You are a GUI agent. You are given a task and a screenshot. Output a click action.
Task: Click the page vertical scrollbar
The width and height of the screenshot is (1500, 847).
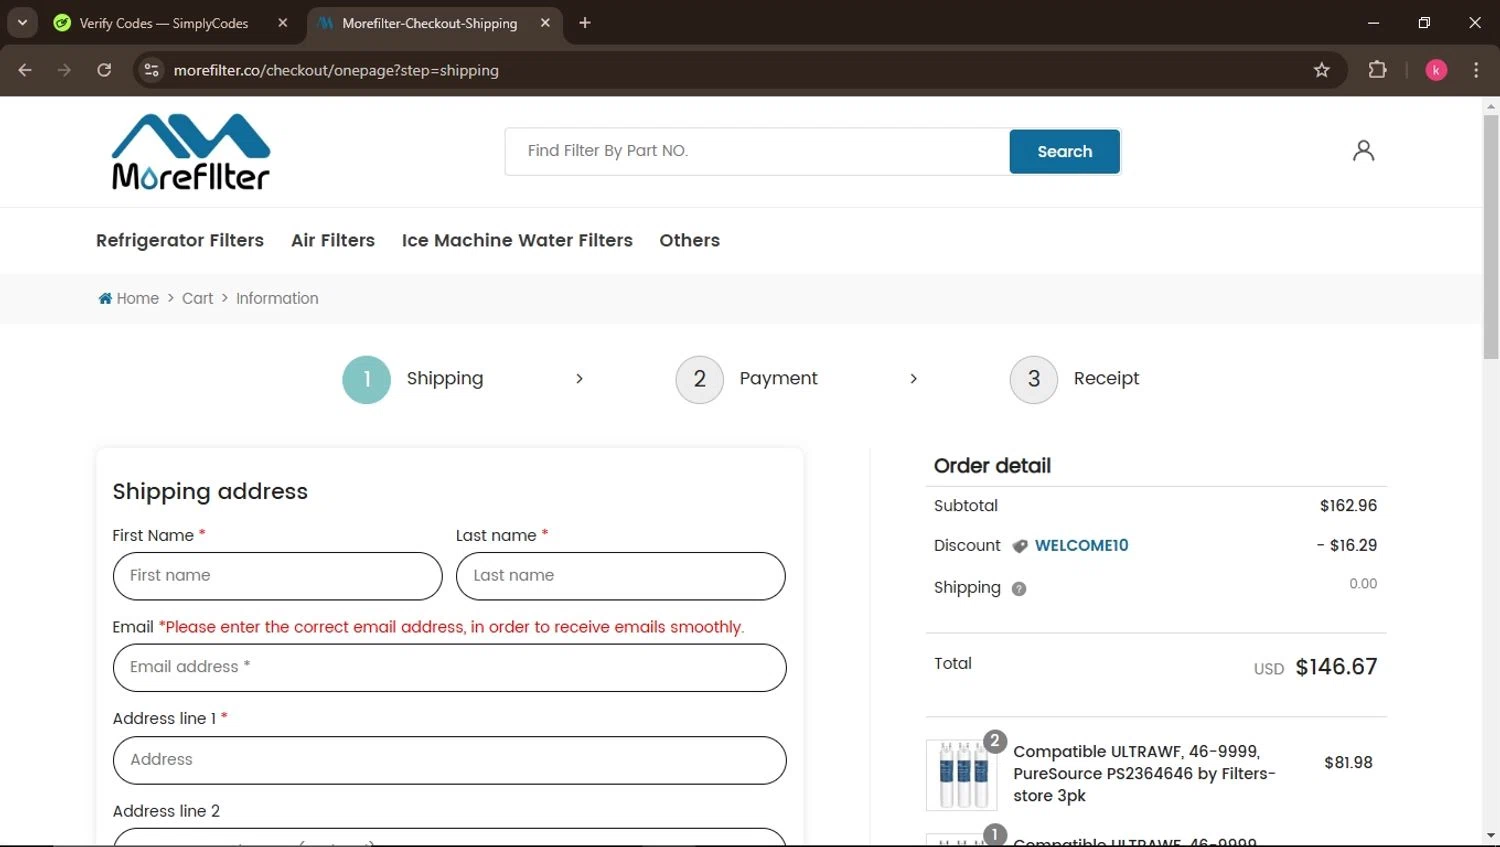coord(1491,237)
